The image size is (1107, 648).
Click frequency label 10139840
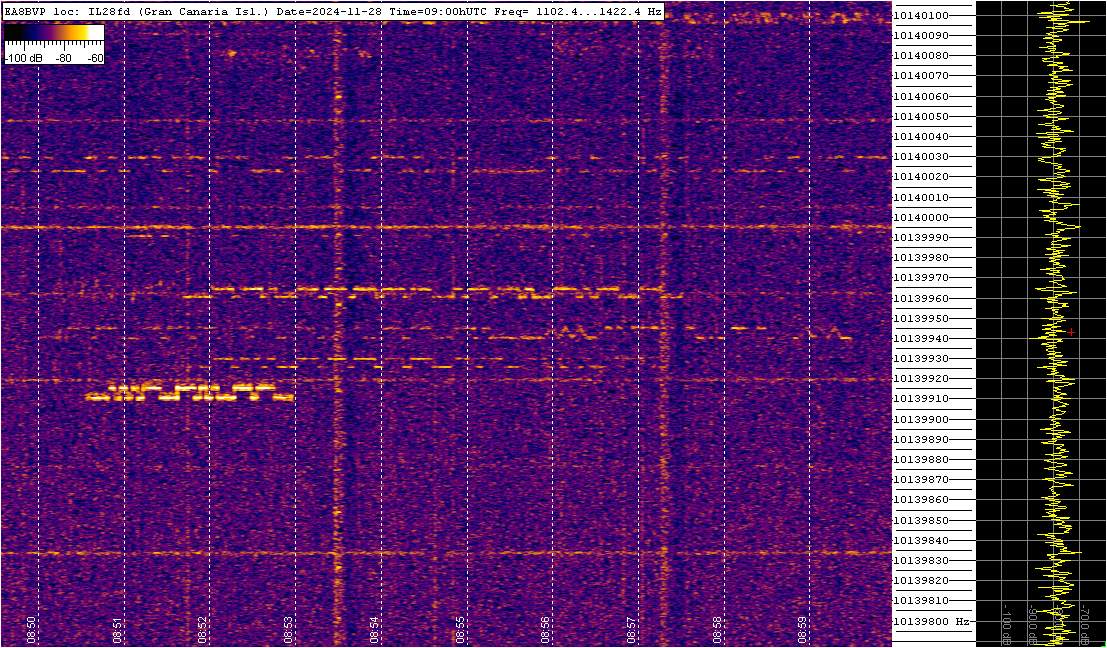pos(921,541)
